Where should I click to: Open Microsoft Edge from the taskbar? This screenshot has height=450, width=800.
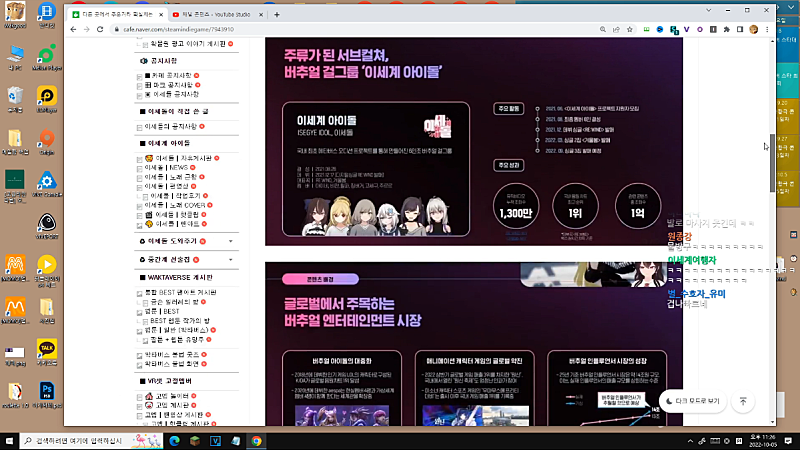point(174,441)
